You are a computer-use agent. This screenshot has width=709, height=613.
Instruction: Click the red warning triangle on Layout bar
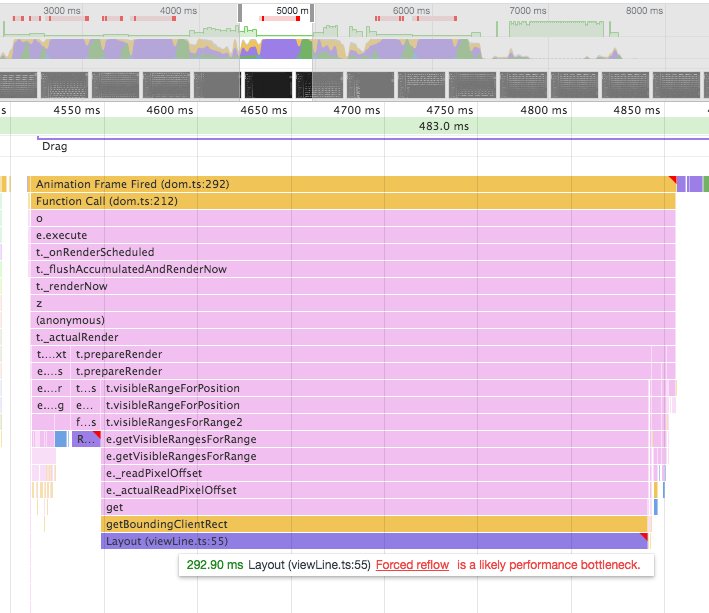[x=645, y=536]
